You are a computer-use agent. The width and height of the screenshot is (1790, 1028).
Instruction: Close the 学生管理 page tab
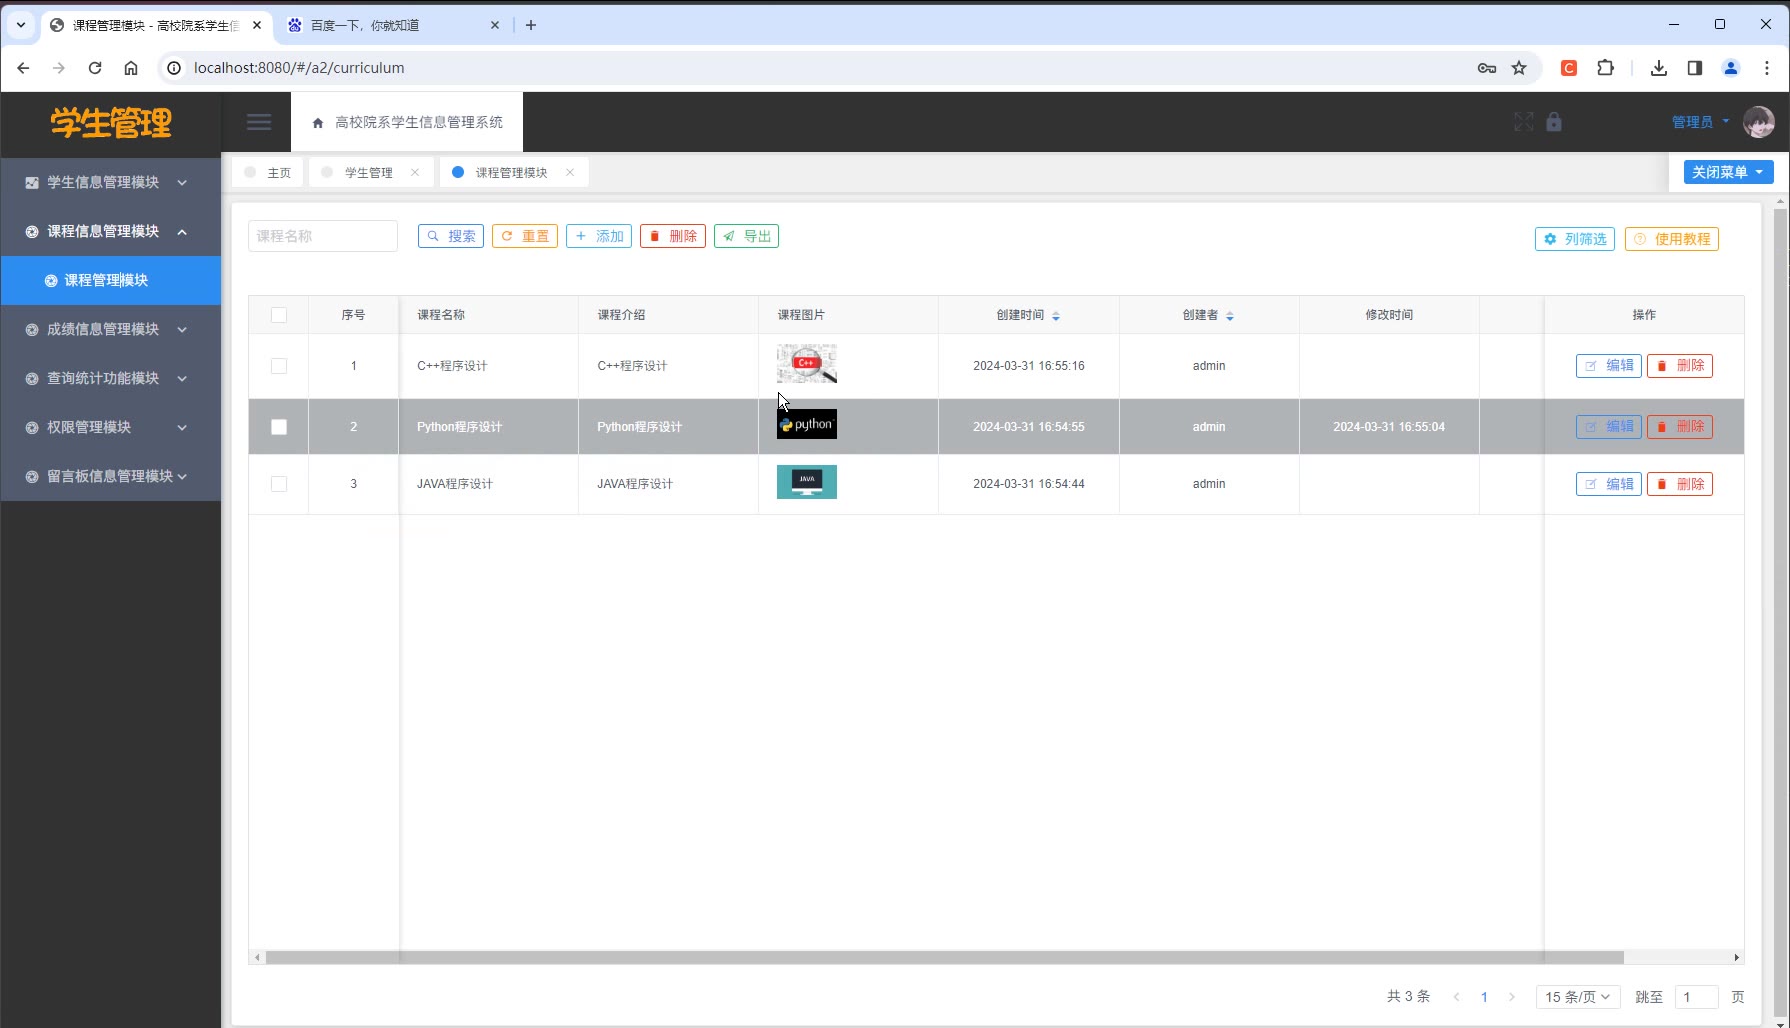click(x=415, y=172)
